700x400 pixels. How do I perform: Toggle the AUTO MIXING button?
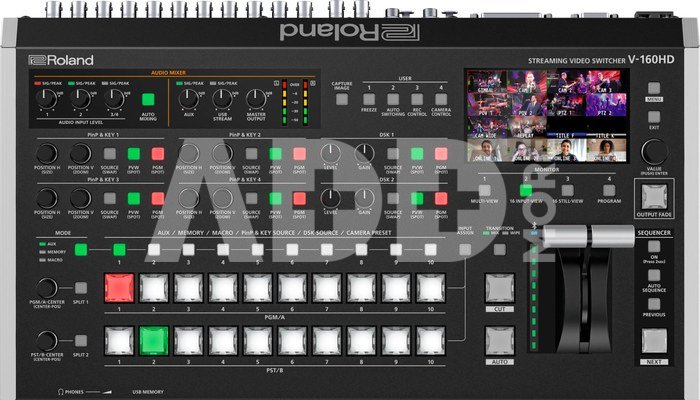click(148, 99)
